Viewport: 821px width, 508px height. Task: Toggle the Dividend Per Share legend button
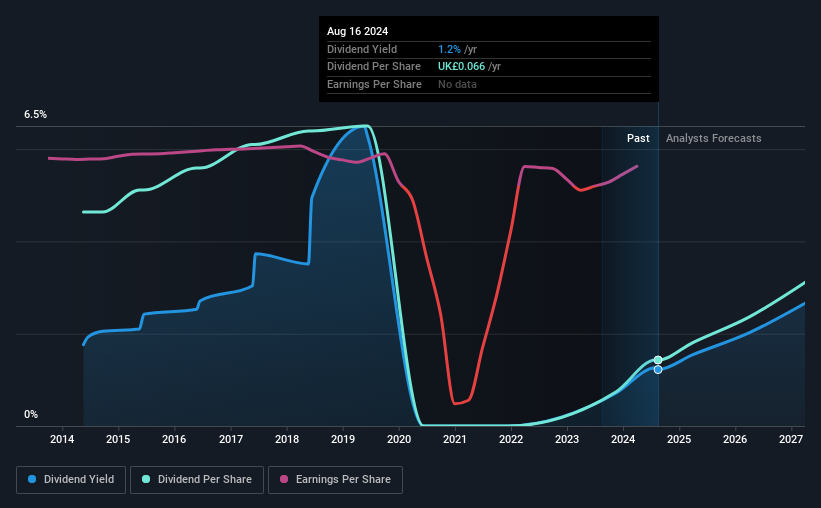[x=197, y=480]
